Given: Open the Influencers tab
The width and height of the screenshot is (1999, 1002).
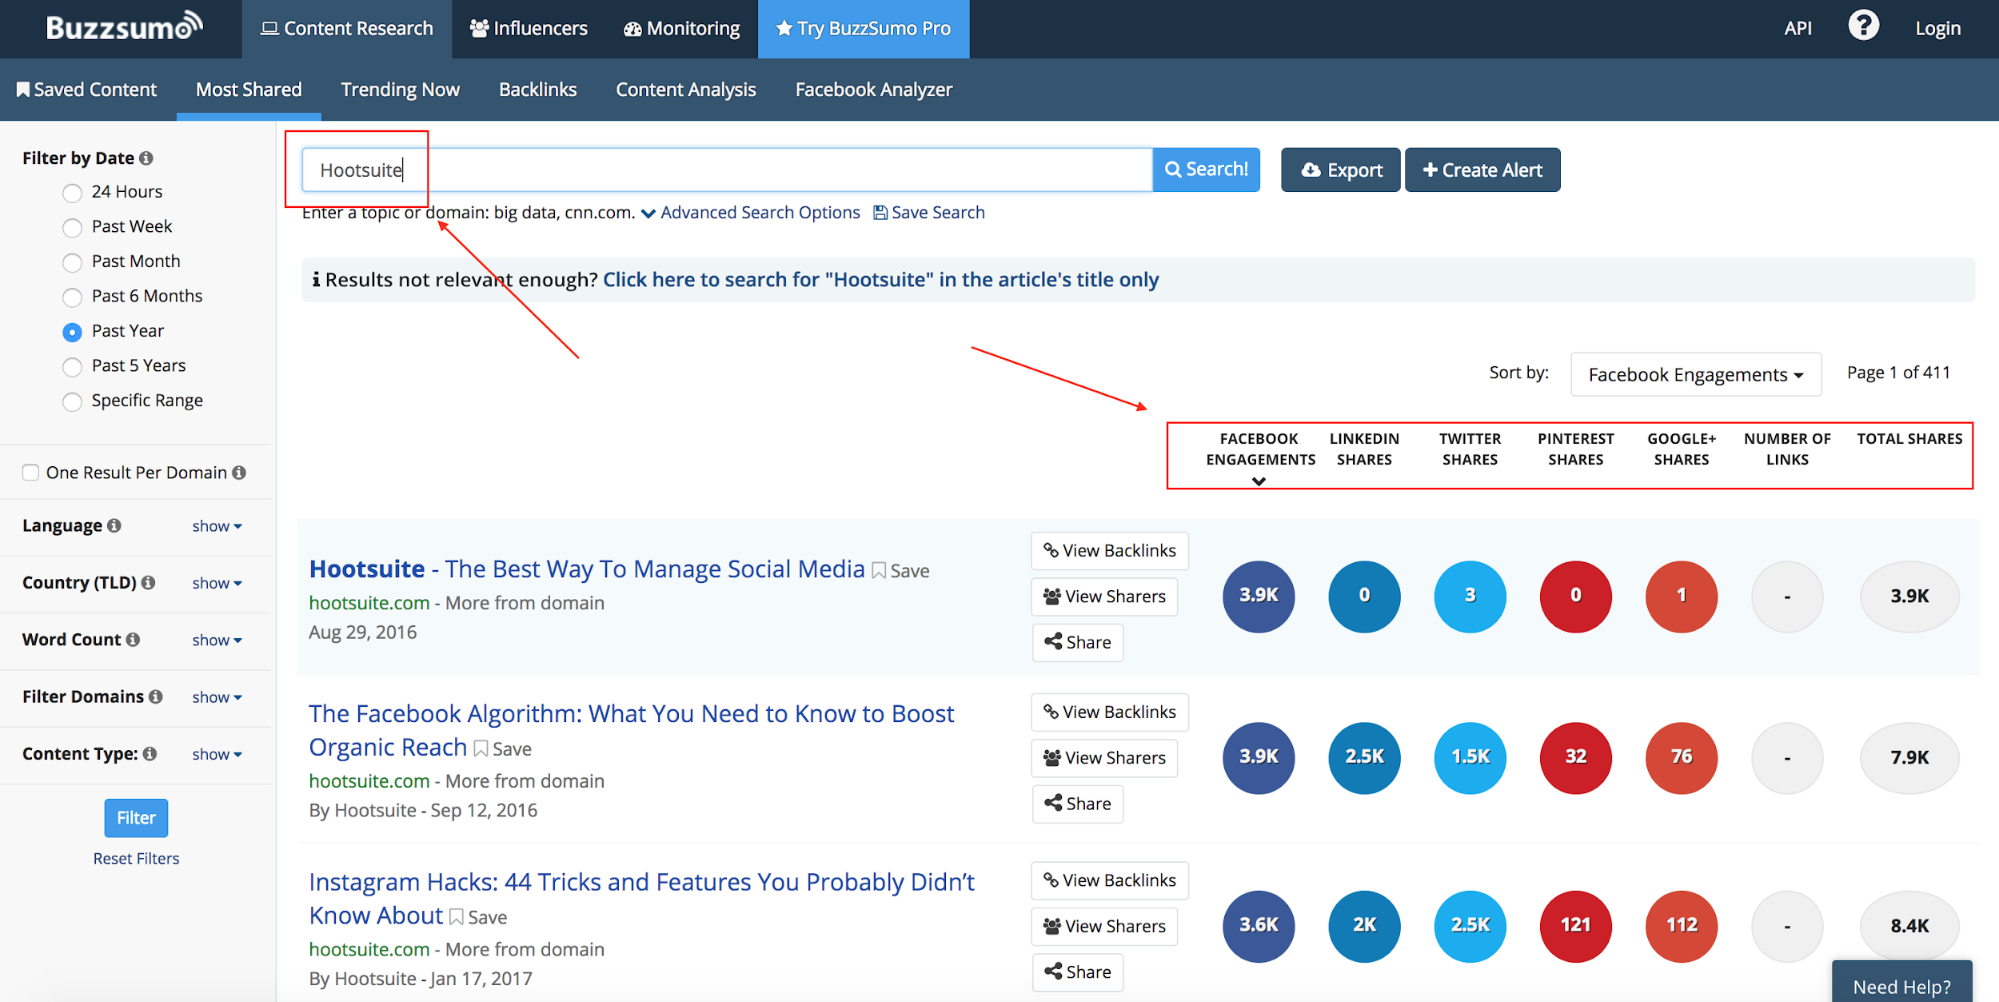Looking at the screenshot, I should 529,29.
